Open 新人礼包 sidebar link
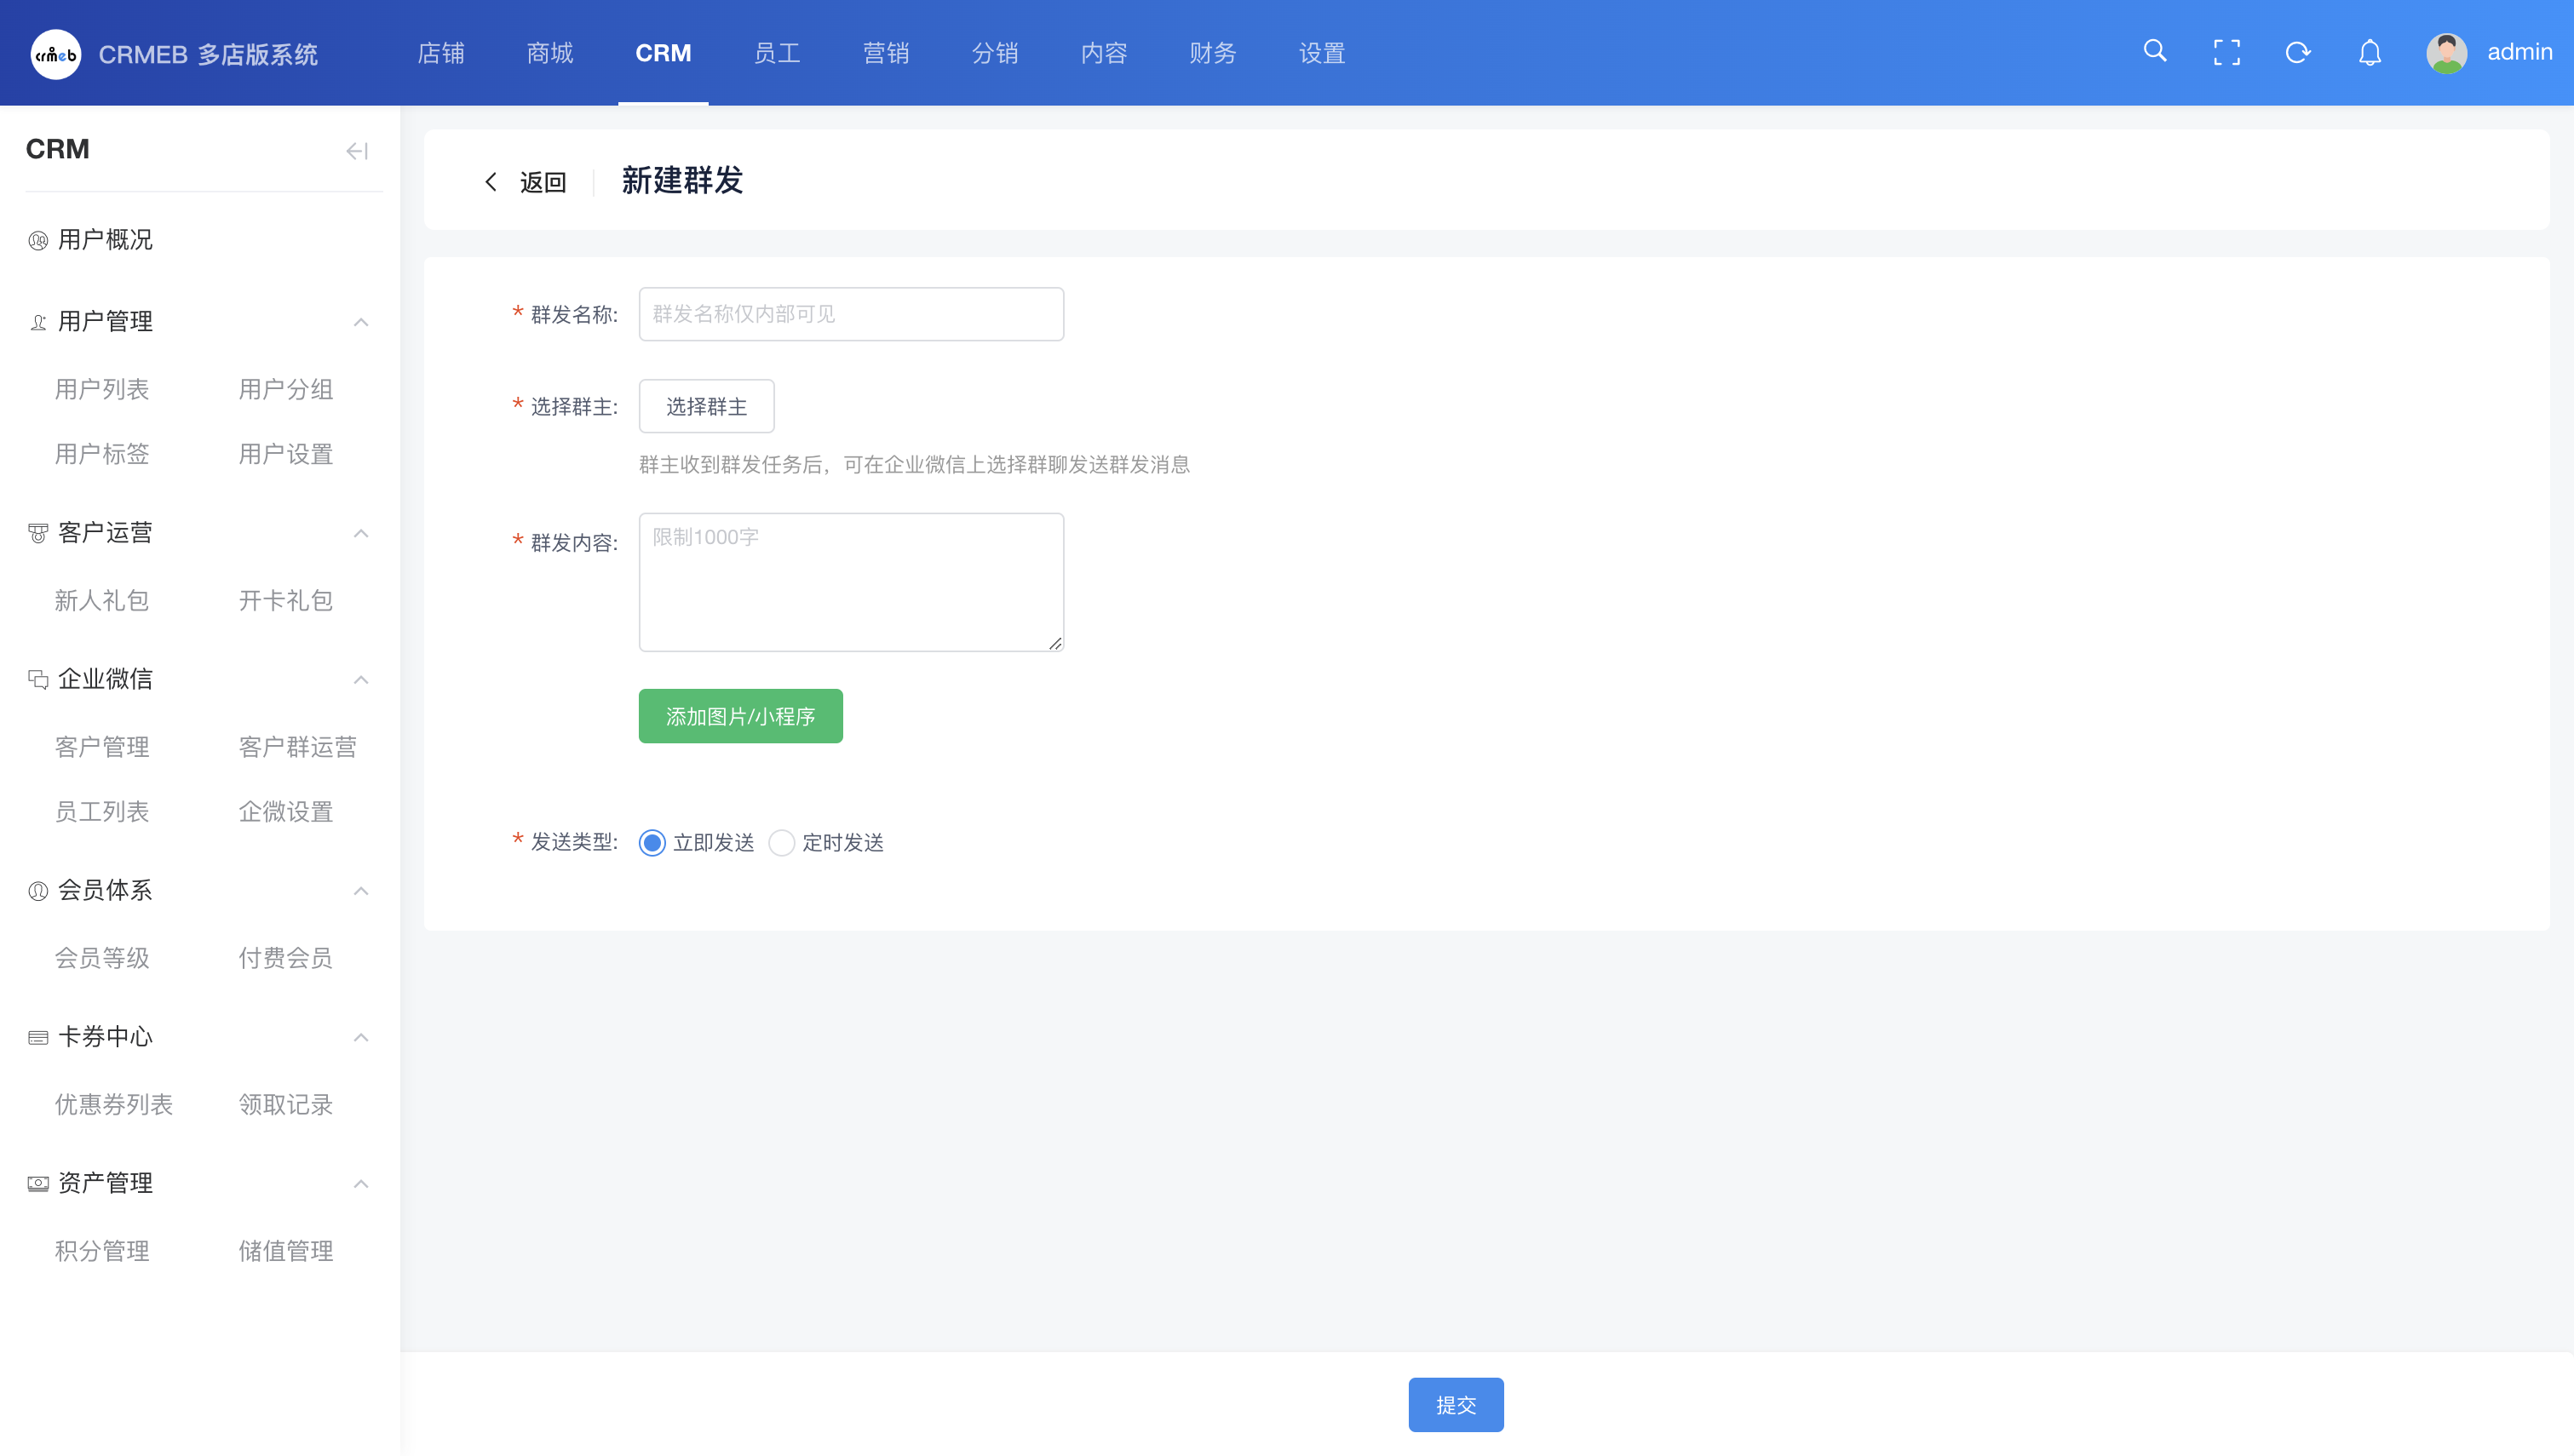This screenshot has height=1456, width=2574. coord(102,601)
